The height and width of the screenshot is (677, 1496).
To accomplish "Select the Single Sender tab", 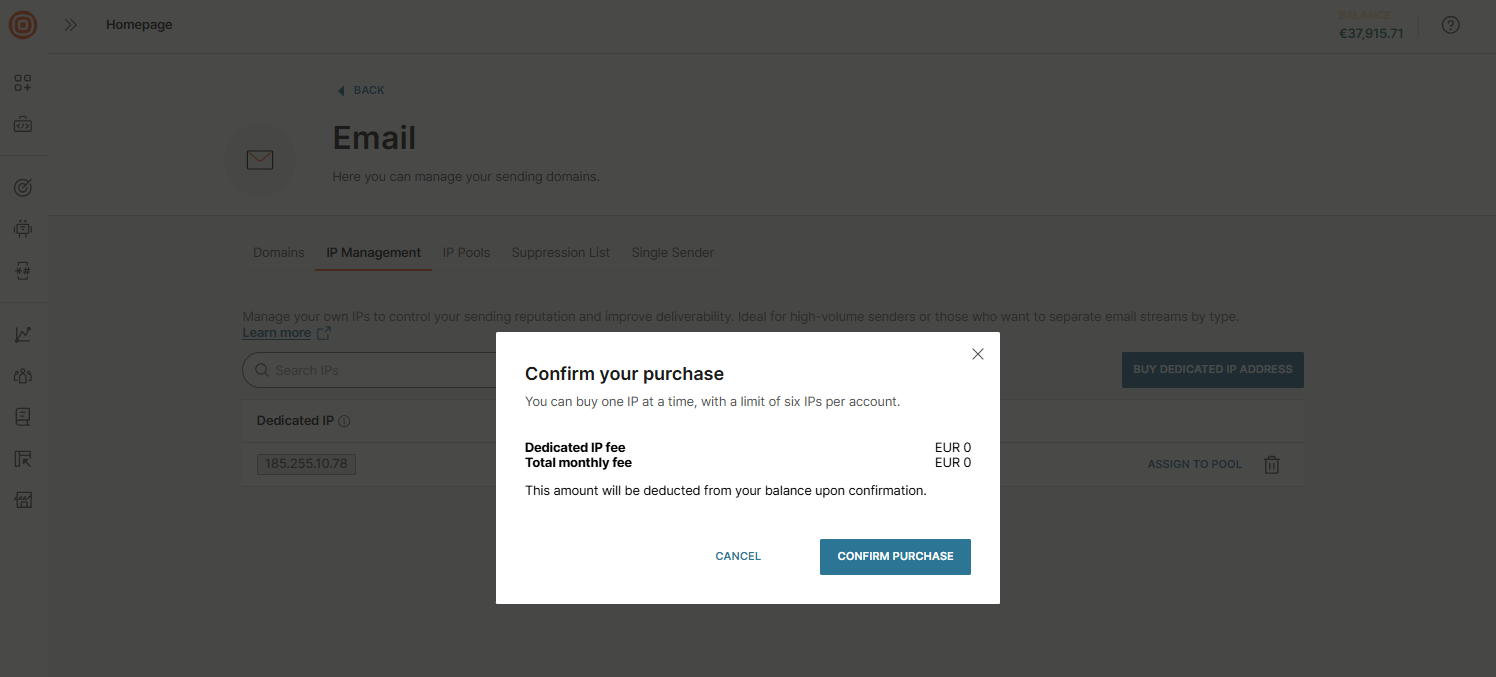I will click(x=672, y=252).
